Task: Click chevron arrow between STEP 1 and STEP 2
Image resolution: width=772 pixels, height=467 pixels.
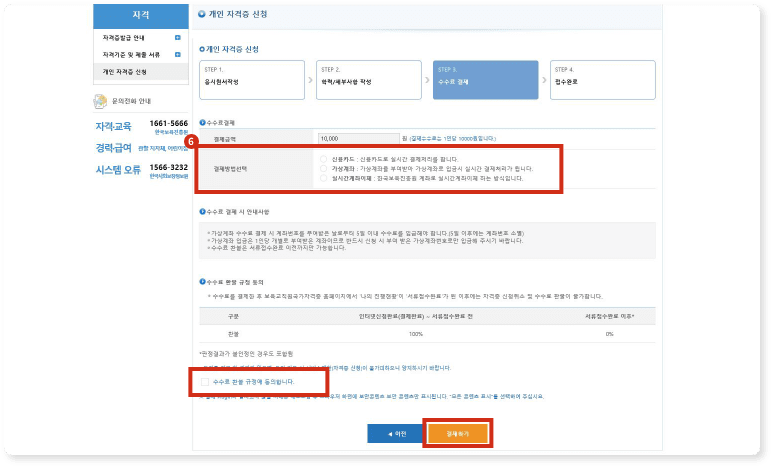Action: [310, 80]
